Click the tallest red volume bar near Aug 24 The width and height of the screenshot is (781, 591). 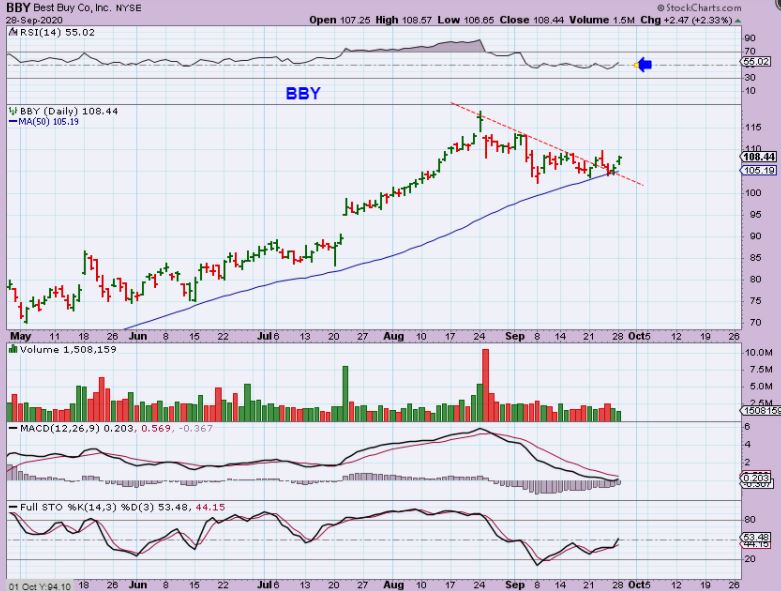[x=486, y=385]
